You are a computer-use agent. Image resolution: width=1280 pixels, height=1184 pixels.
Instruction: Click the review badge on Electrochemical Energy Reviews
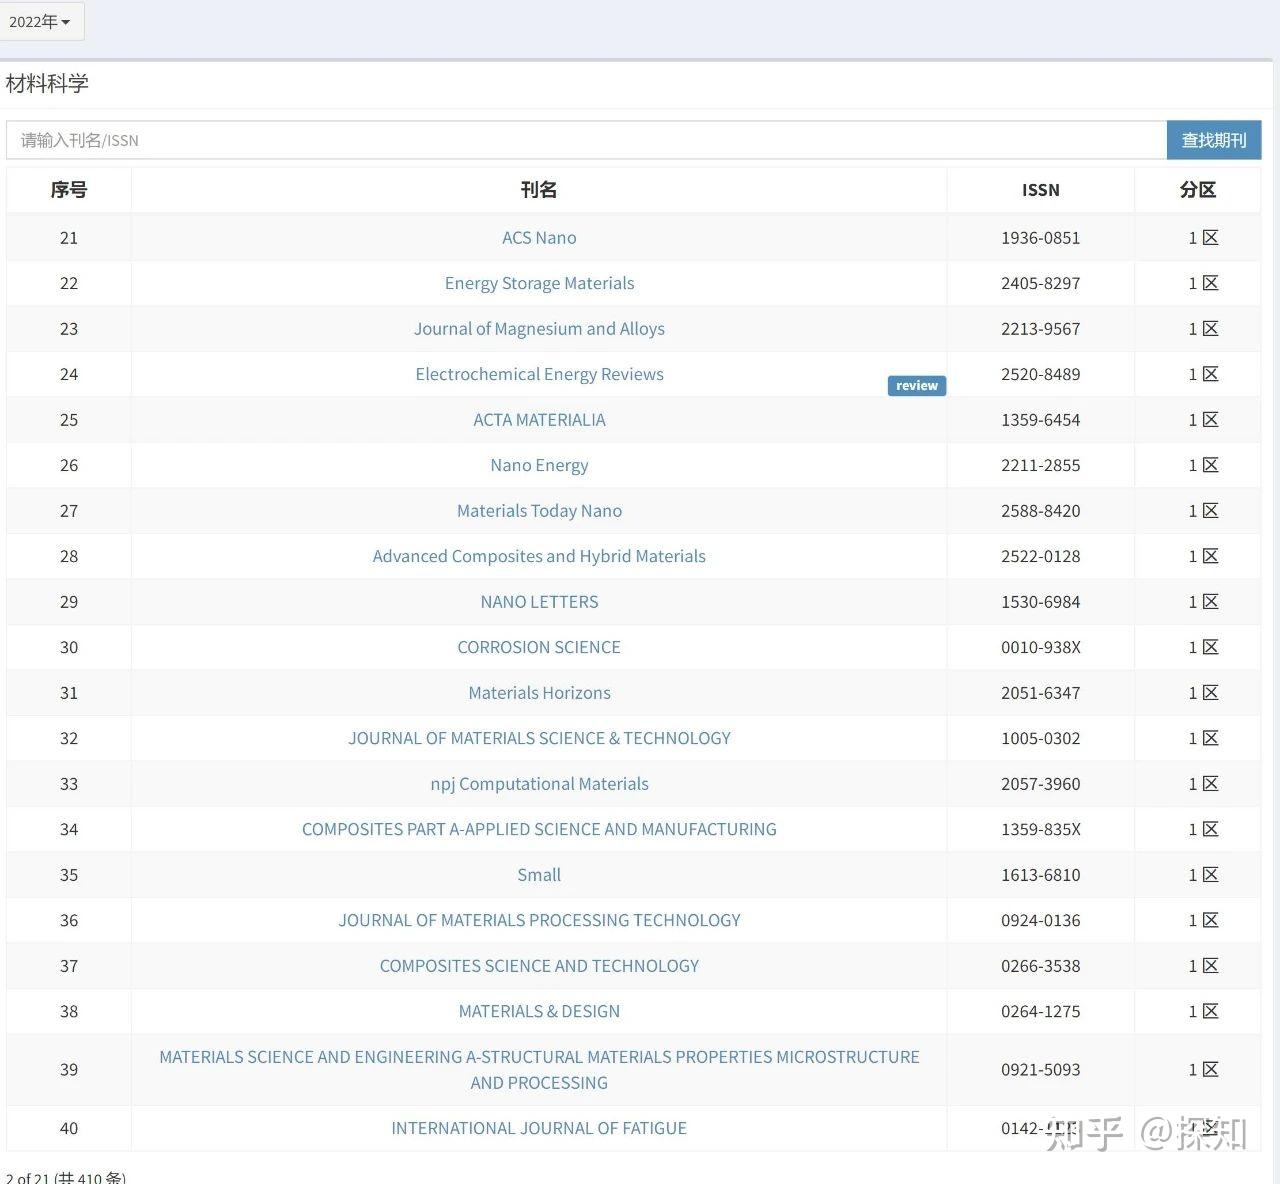click(917, 385)
